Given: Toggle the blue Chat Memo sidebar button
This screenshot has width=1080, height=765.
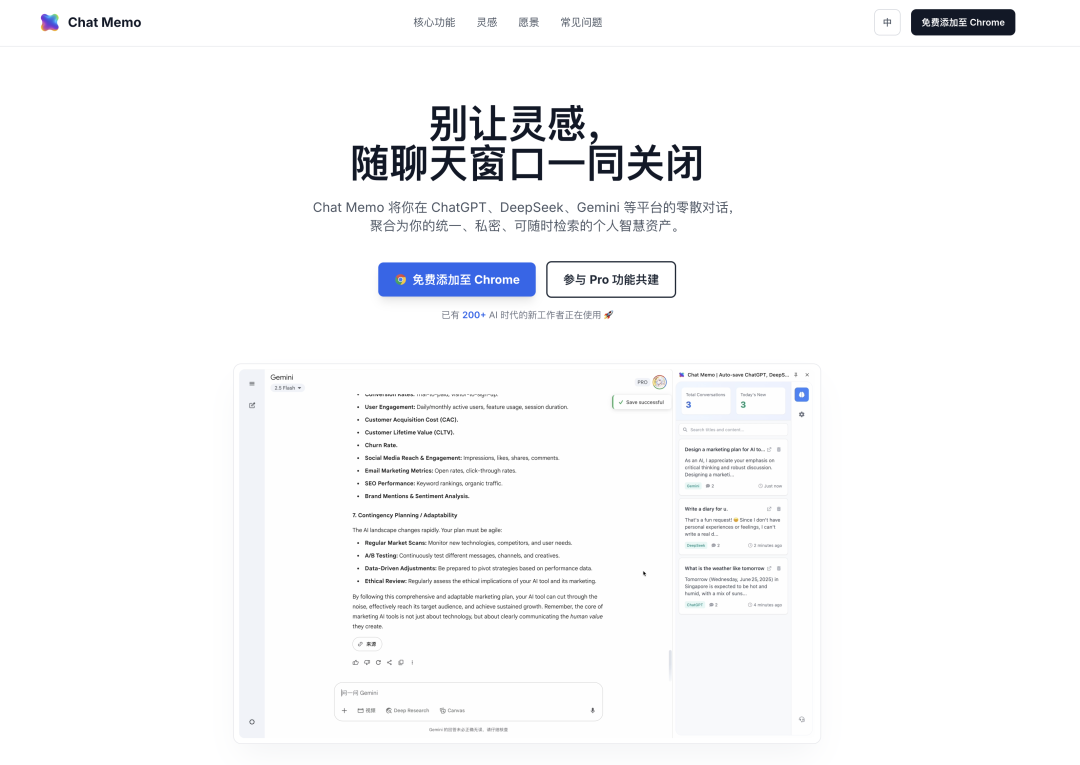Looking at the screenshot, I should 802,395.
